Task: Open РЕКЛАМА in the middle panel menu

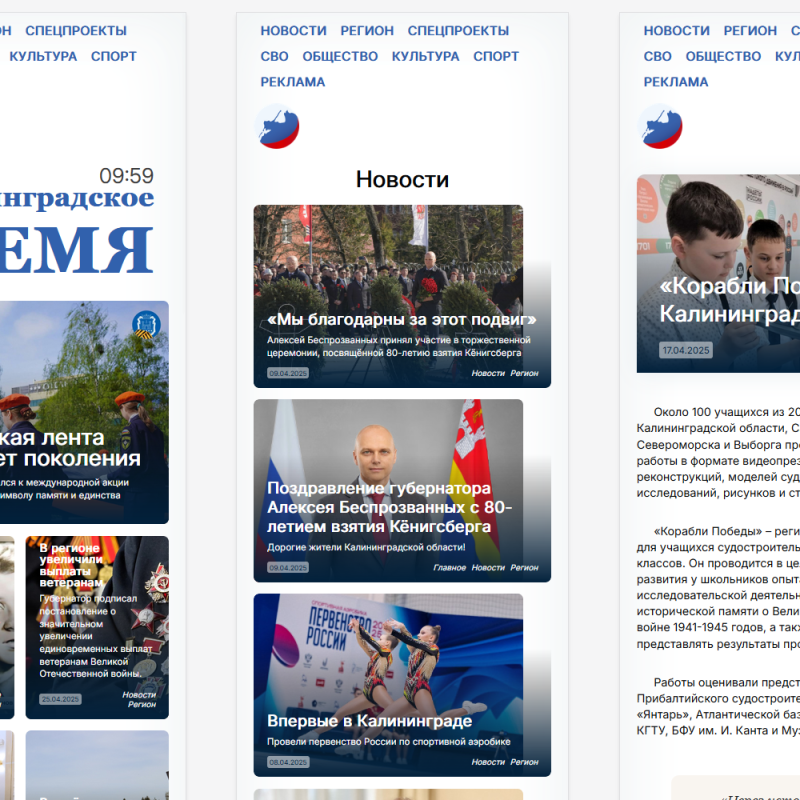Action: pos(293,82)
